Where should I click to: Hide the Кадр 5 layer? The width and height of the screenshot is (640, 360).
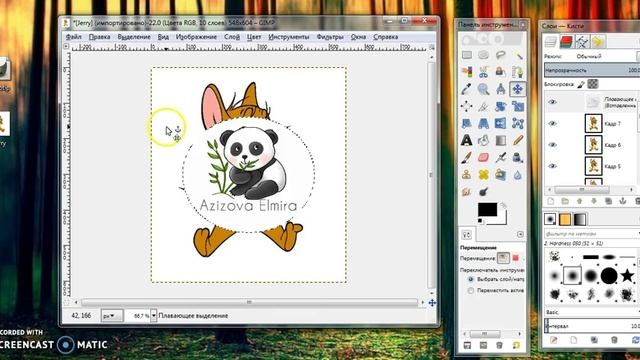(552, 166)
